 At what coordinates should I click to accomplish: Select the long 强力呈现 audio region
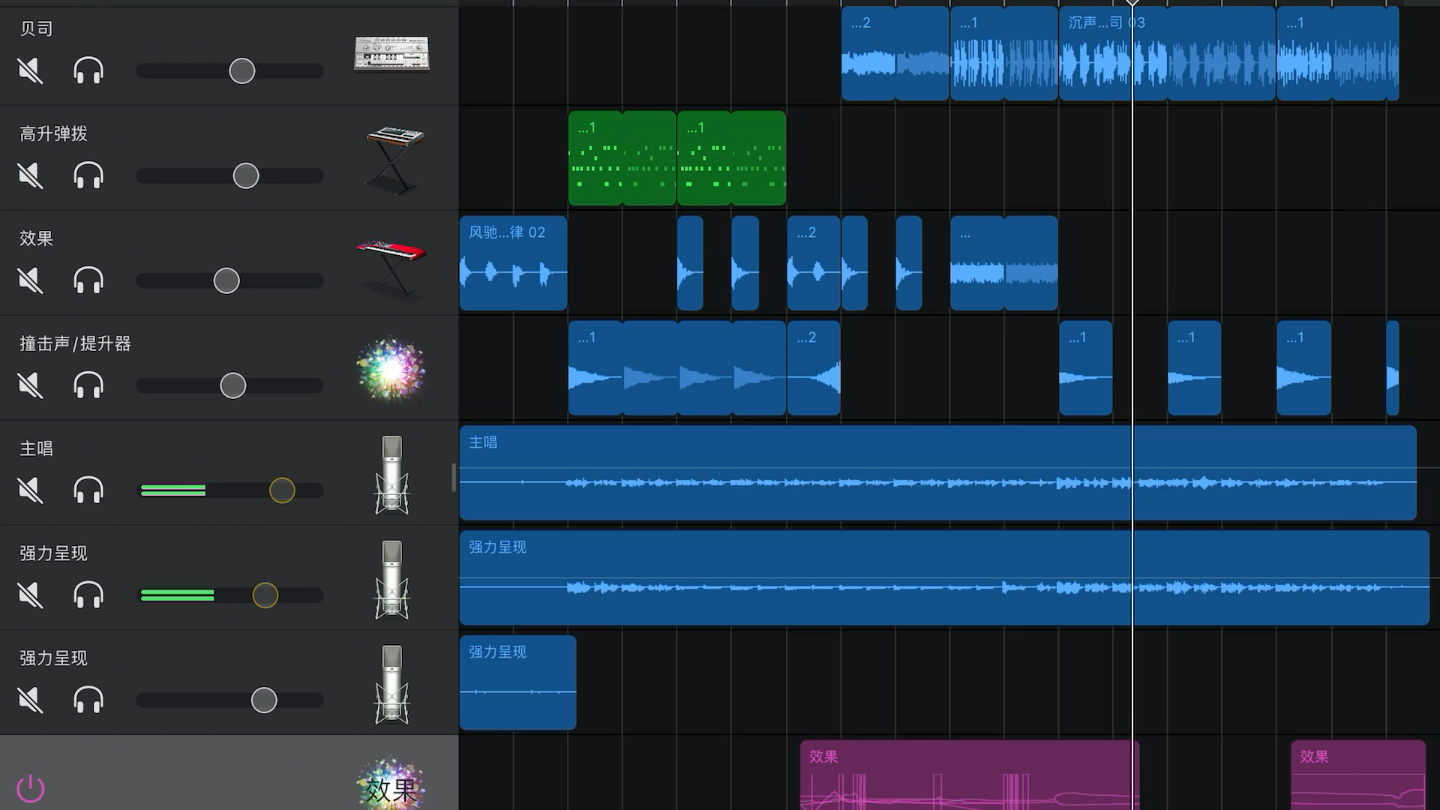click(x=944, y=578)
